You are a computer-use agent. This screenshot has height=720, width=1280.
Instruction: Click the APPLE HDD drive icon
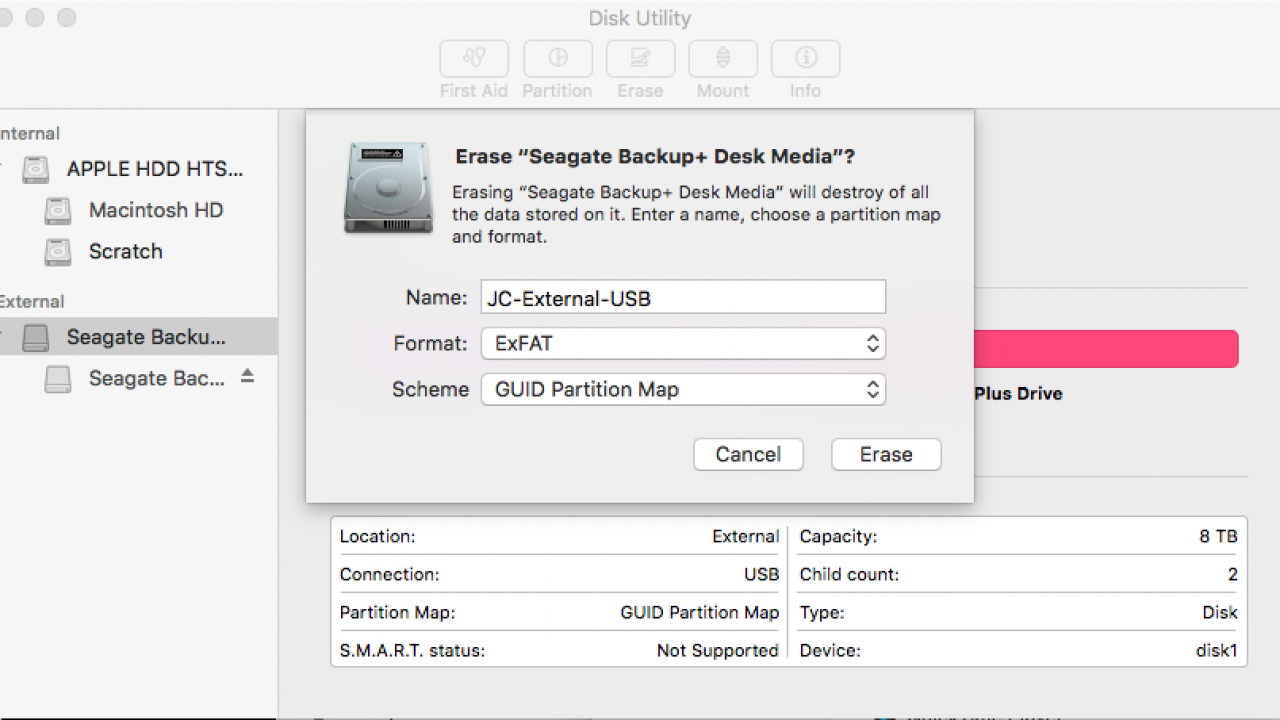point(36,169)
